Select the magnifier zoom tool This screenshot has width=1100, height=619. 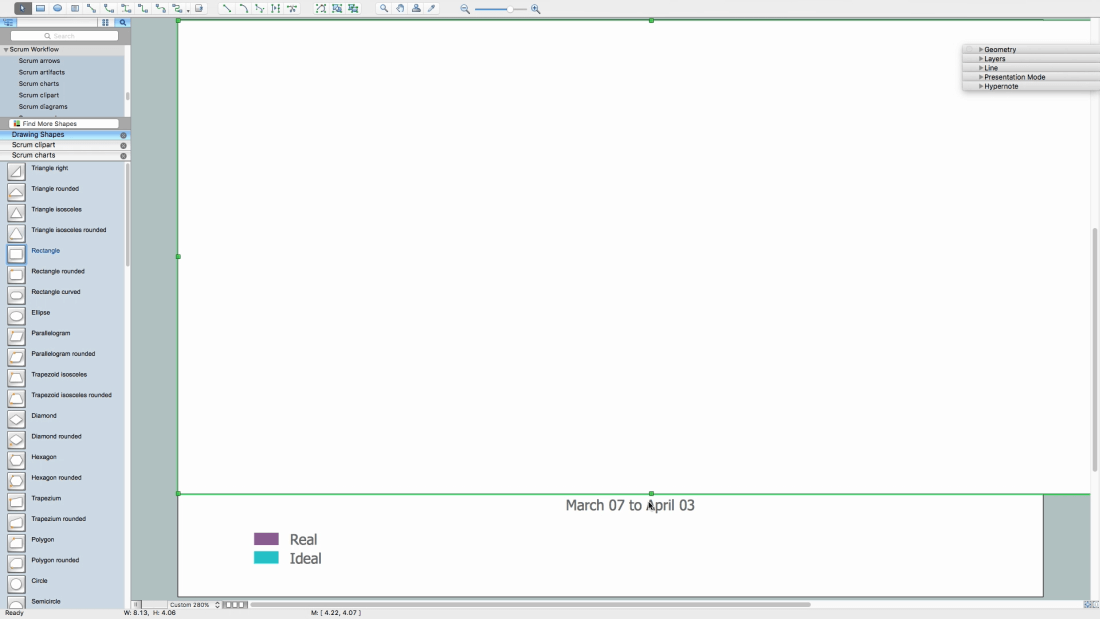pos(384,8)
